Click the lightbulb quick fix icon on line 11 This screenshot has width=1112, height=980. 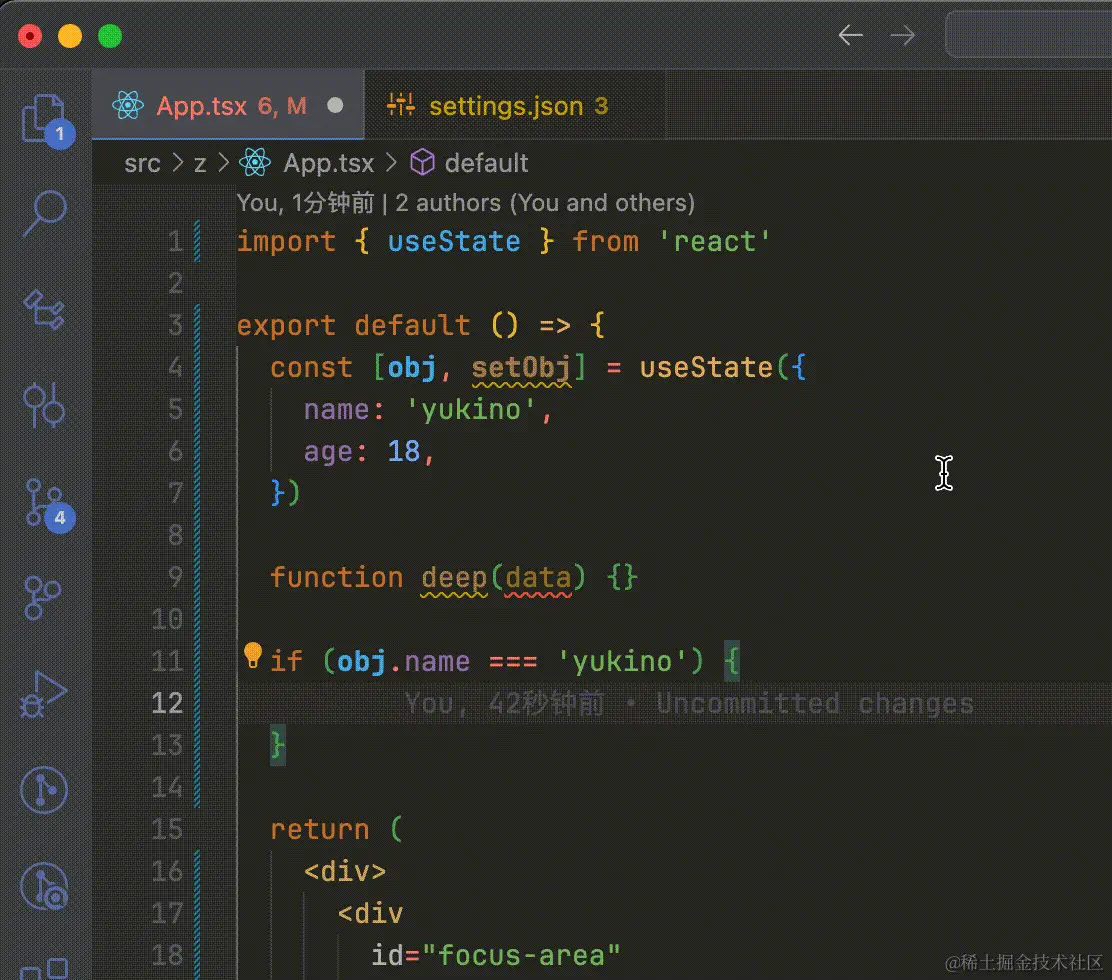point(252,656)
